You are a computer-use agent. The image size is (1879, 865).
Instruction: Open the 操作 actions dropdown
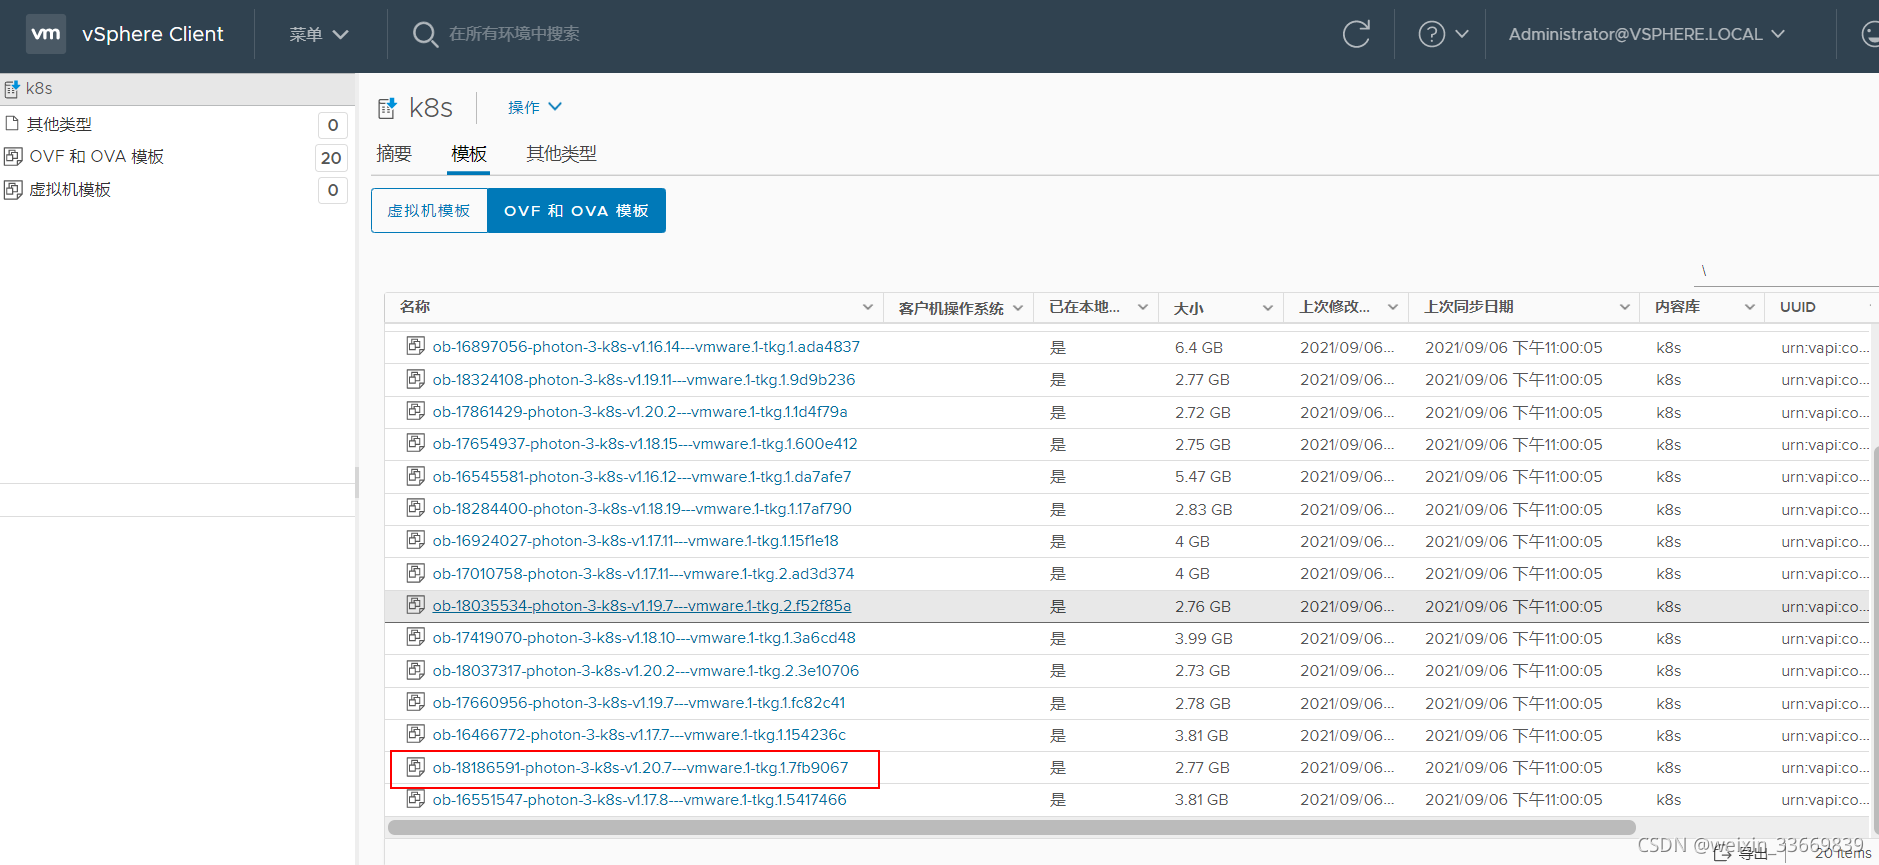point(535,107)
